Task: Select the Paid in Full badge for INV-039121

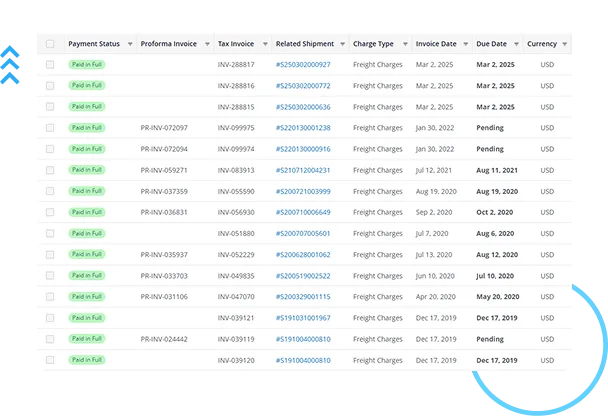Action: click(x=87, y=318)
